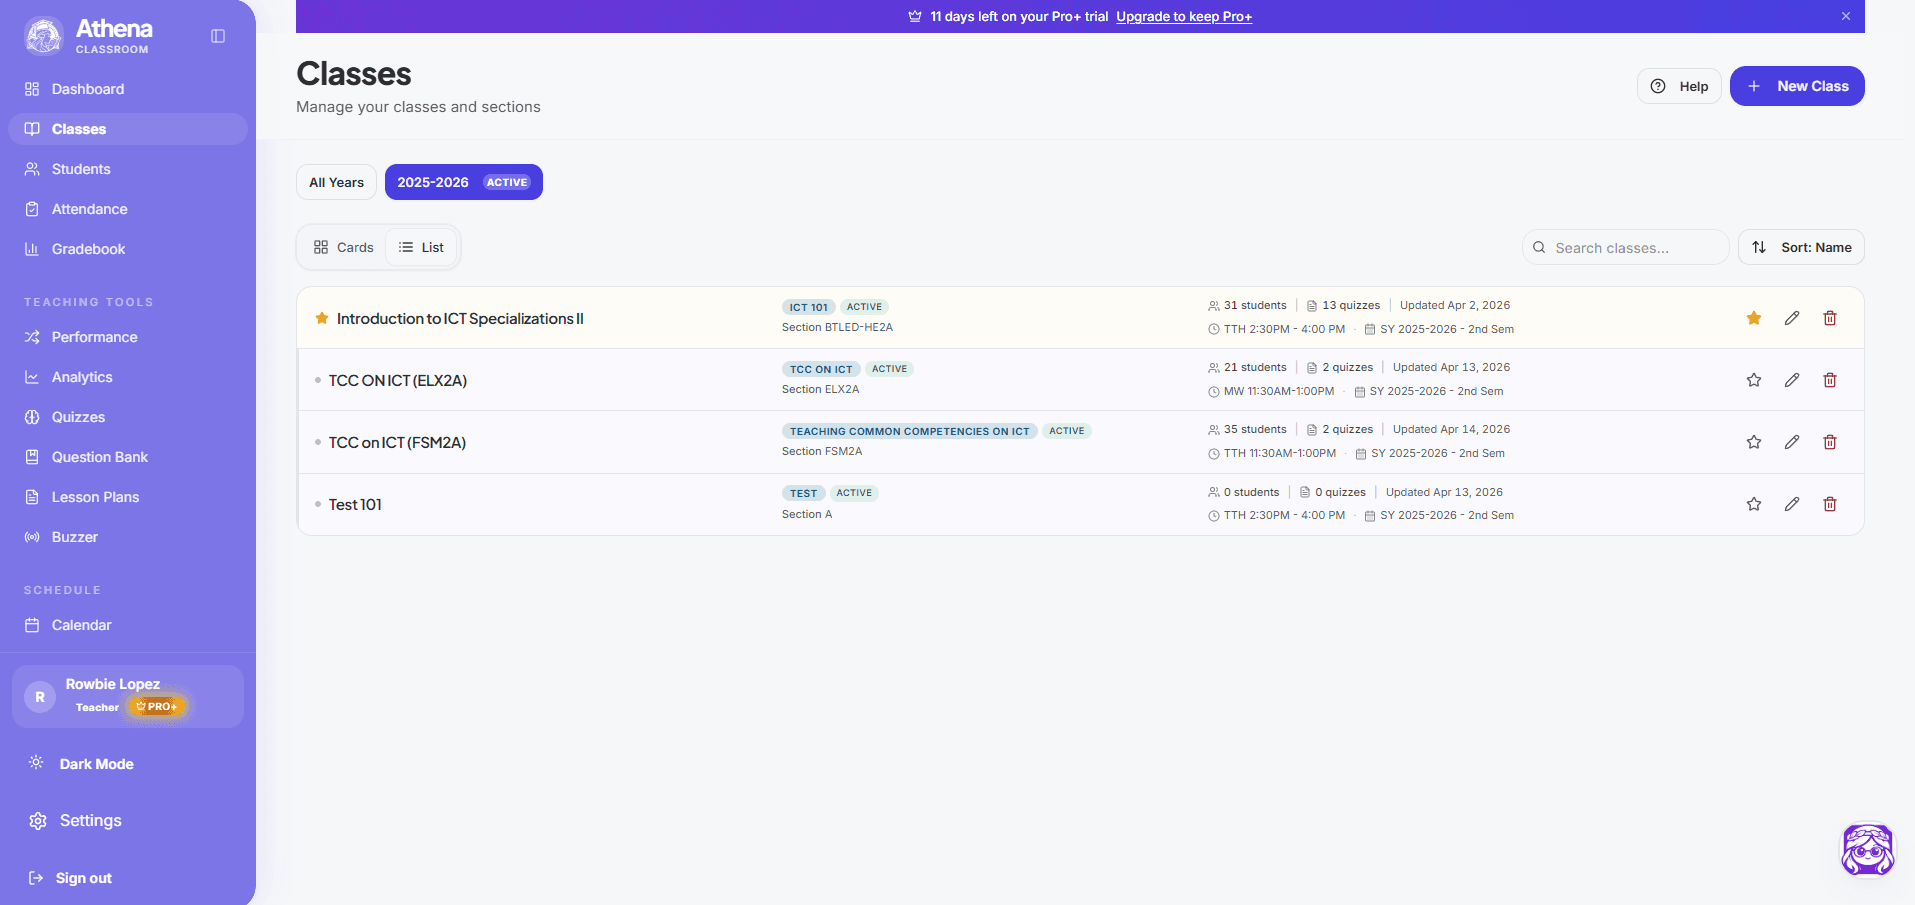Click the PRO+ badge
The height and width of the screenshot is (905, 1915).
click(157, 706)
